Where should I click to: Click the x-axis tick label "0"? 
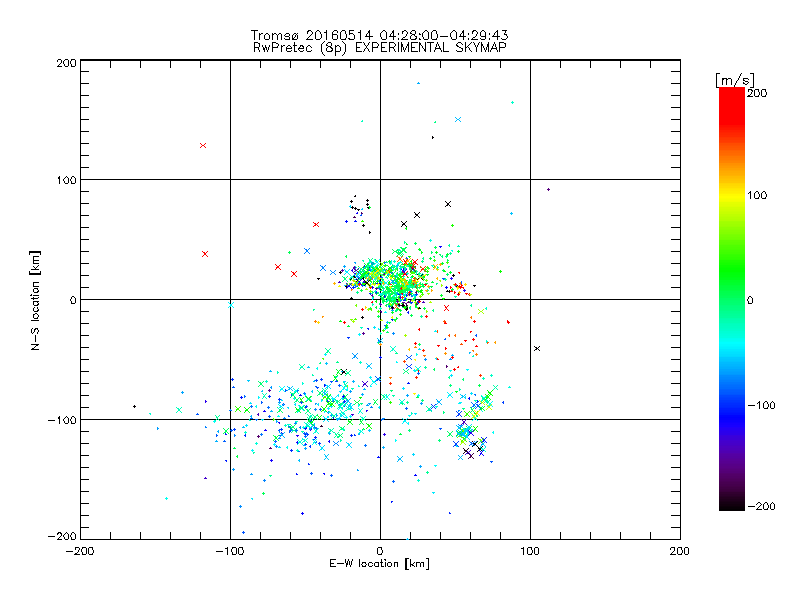(380, 551)
